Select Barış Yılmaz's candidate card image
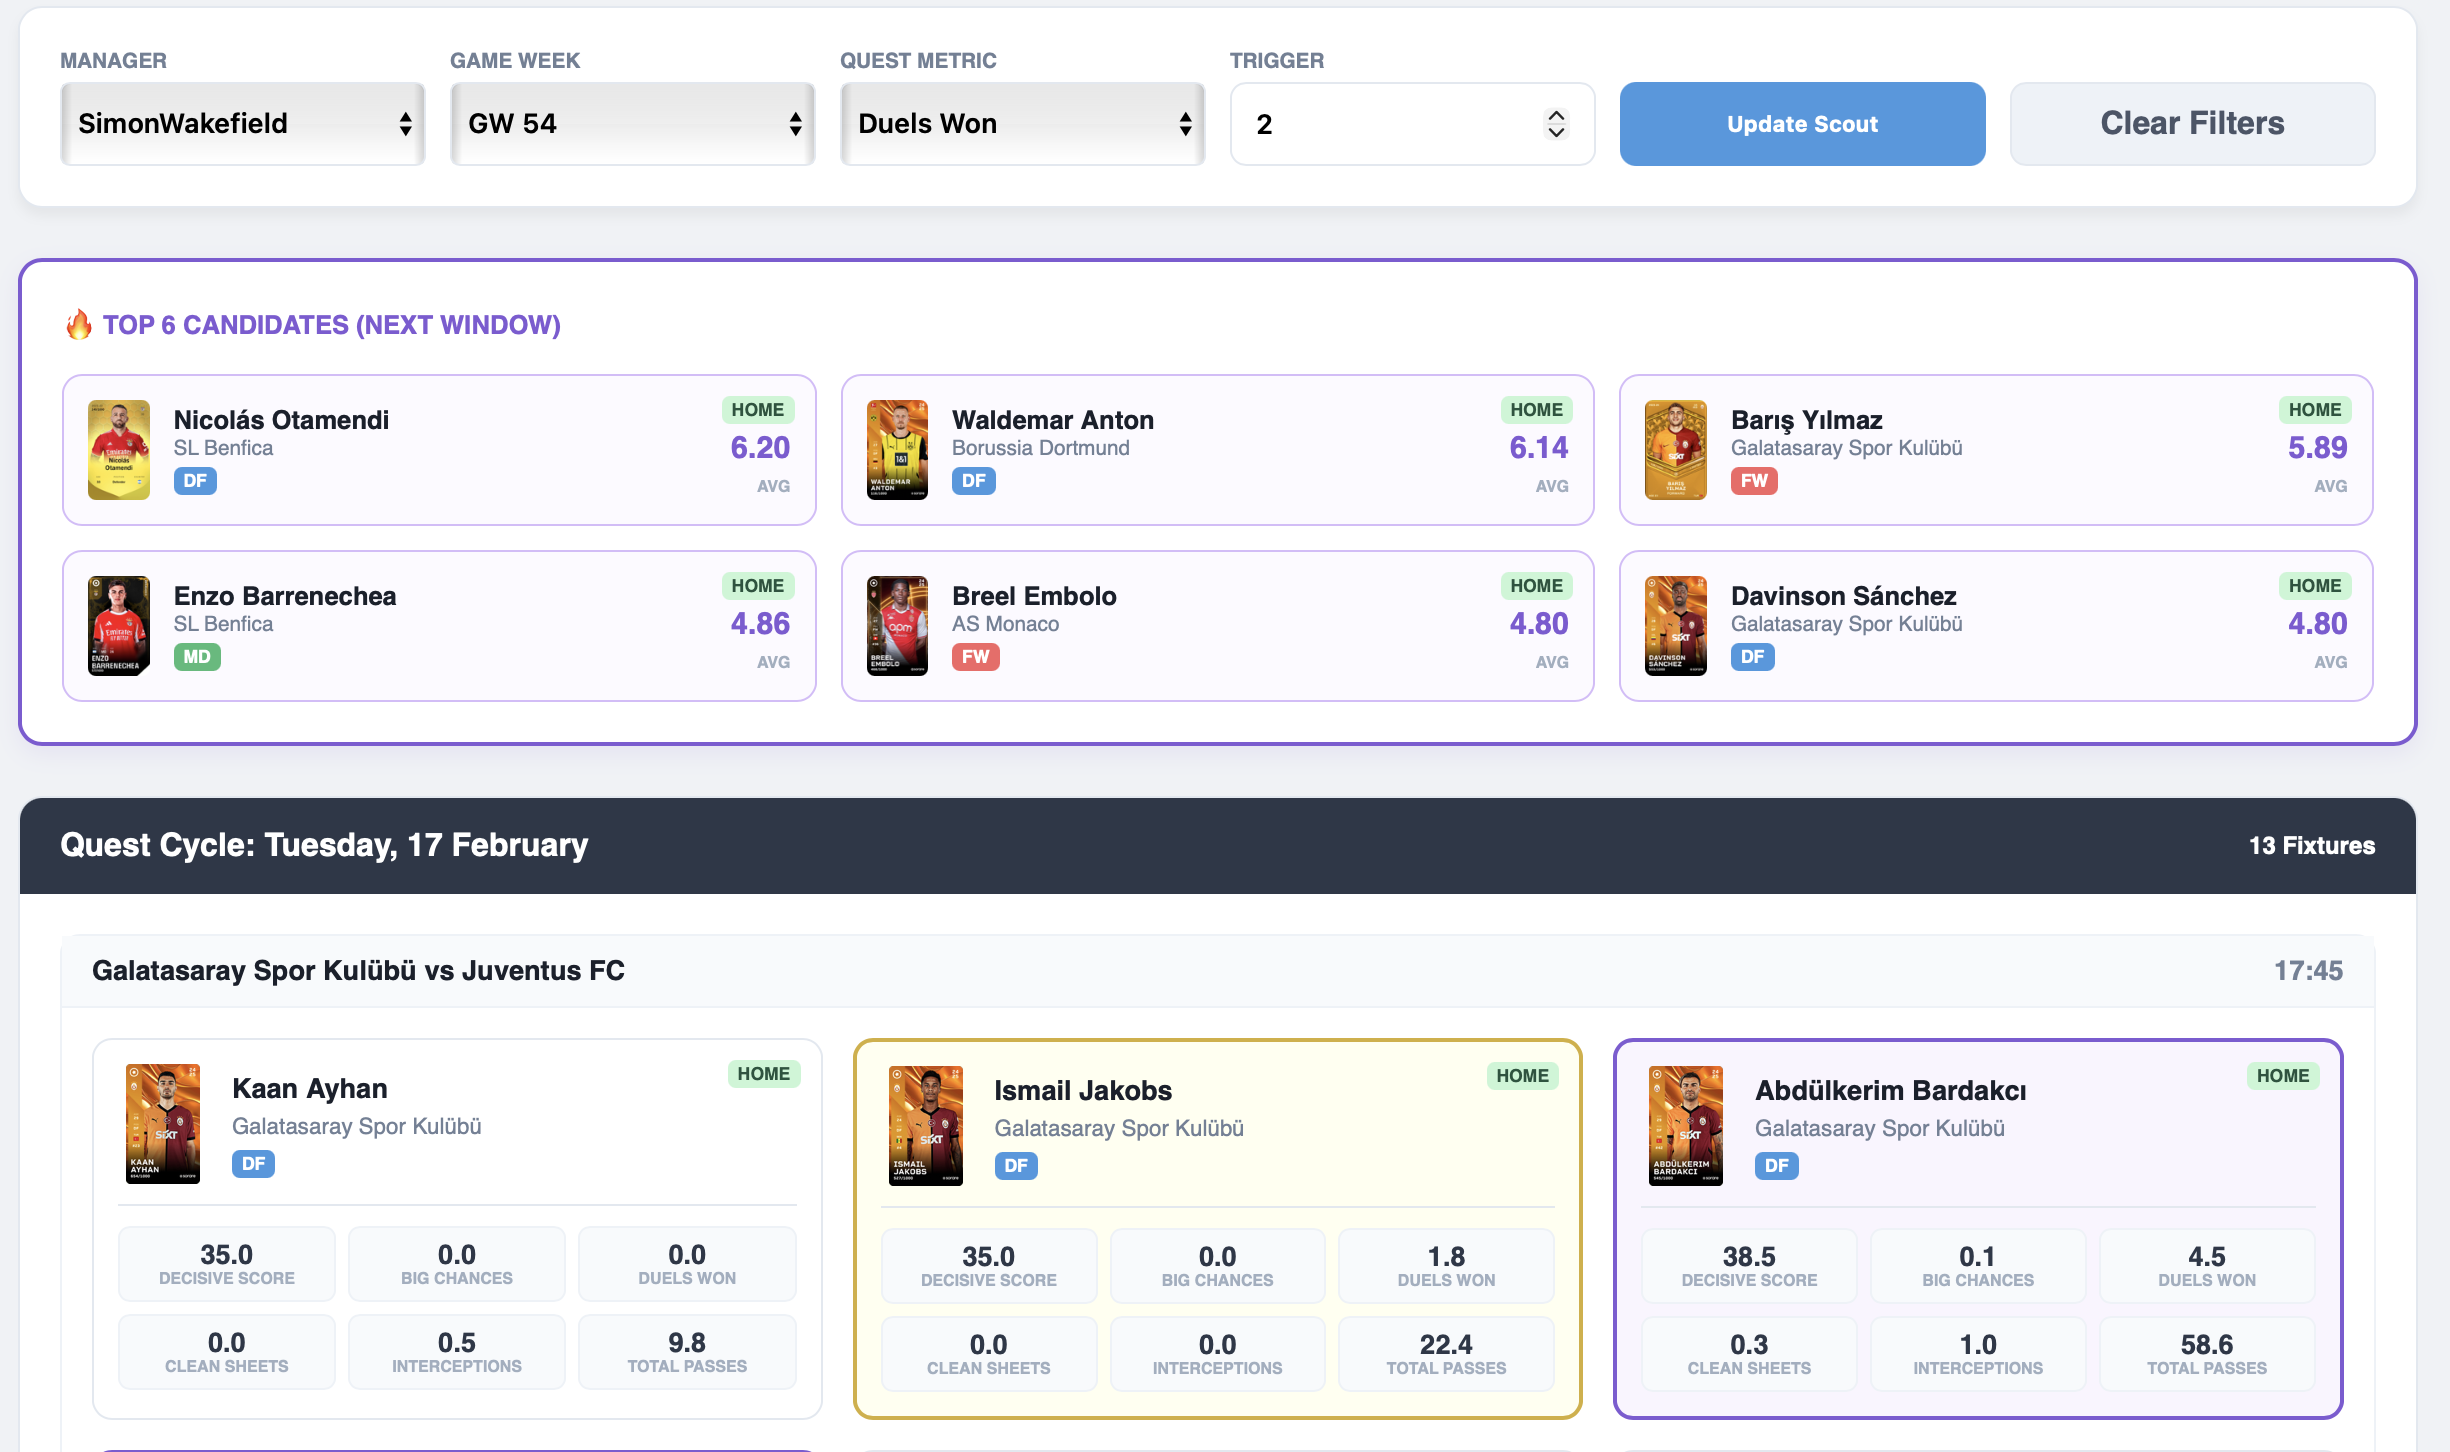The height and width of the screenshot is (1452, 2450). point(1676,450)
